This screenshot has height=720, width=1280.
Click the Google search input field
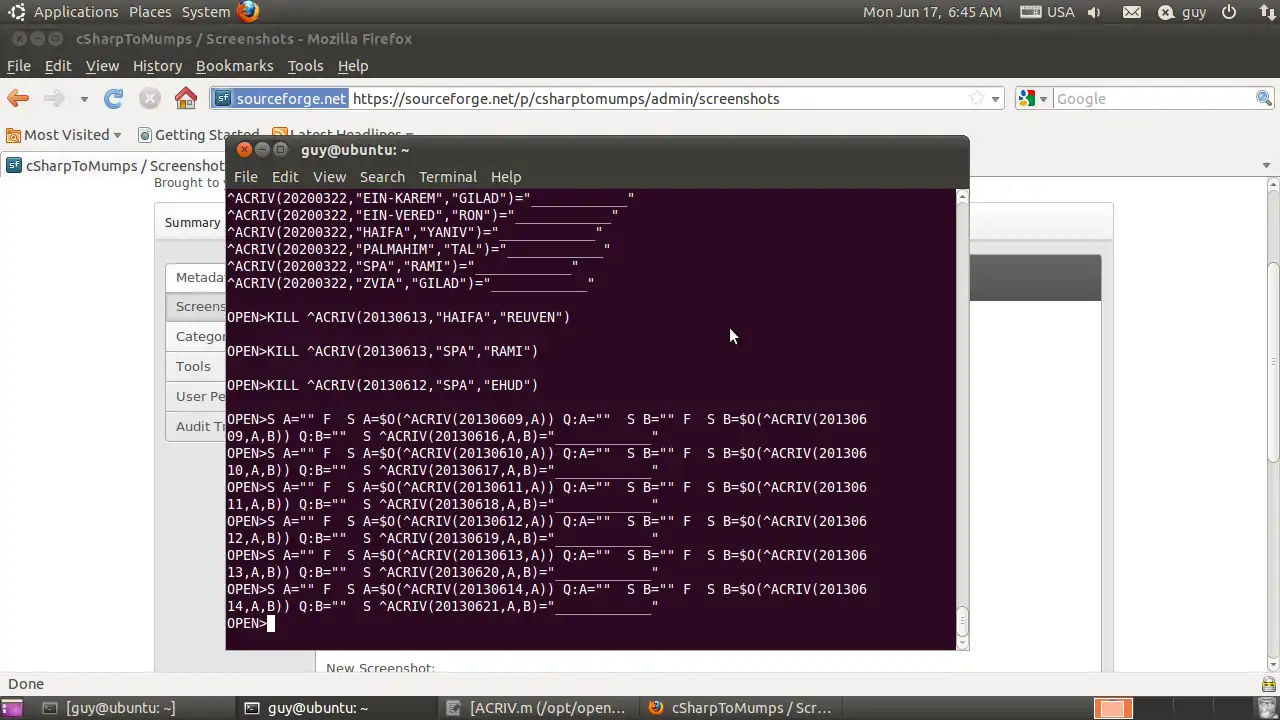click(x=1154, y=98)
